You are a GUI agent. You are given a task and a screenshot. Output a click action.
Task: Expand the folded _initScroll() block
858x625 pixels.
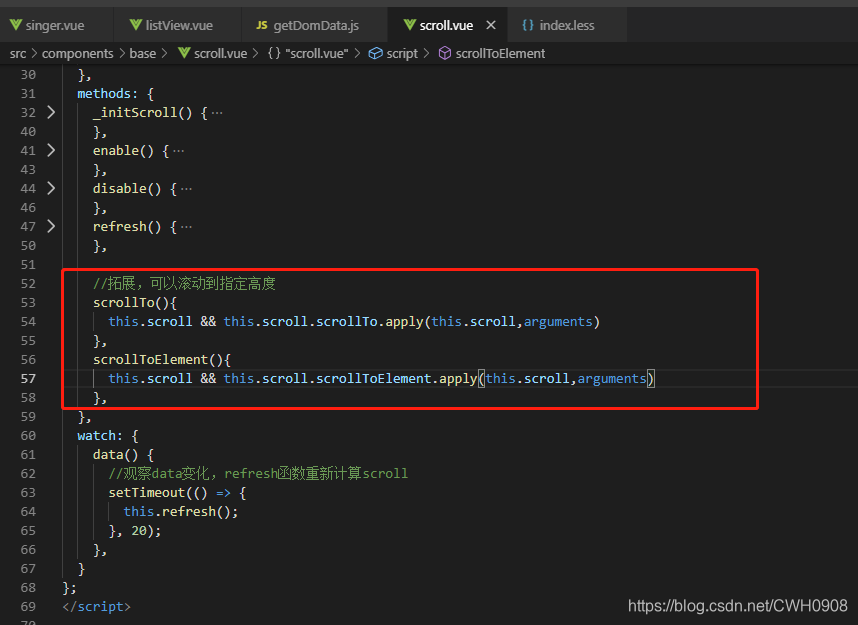pos(51,112)
